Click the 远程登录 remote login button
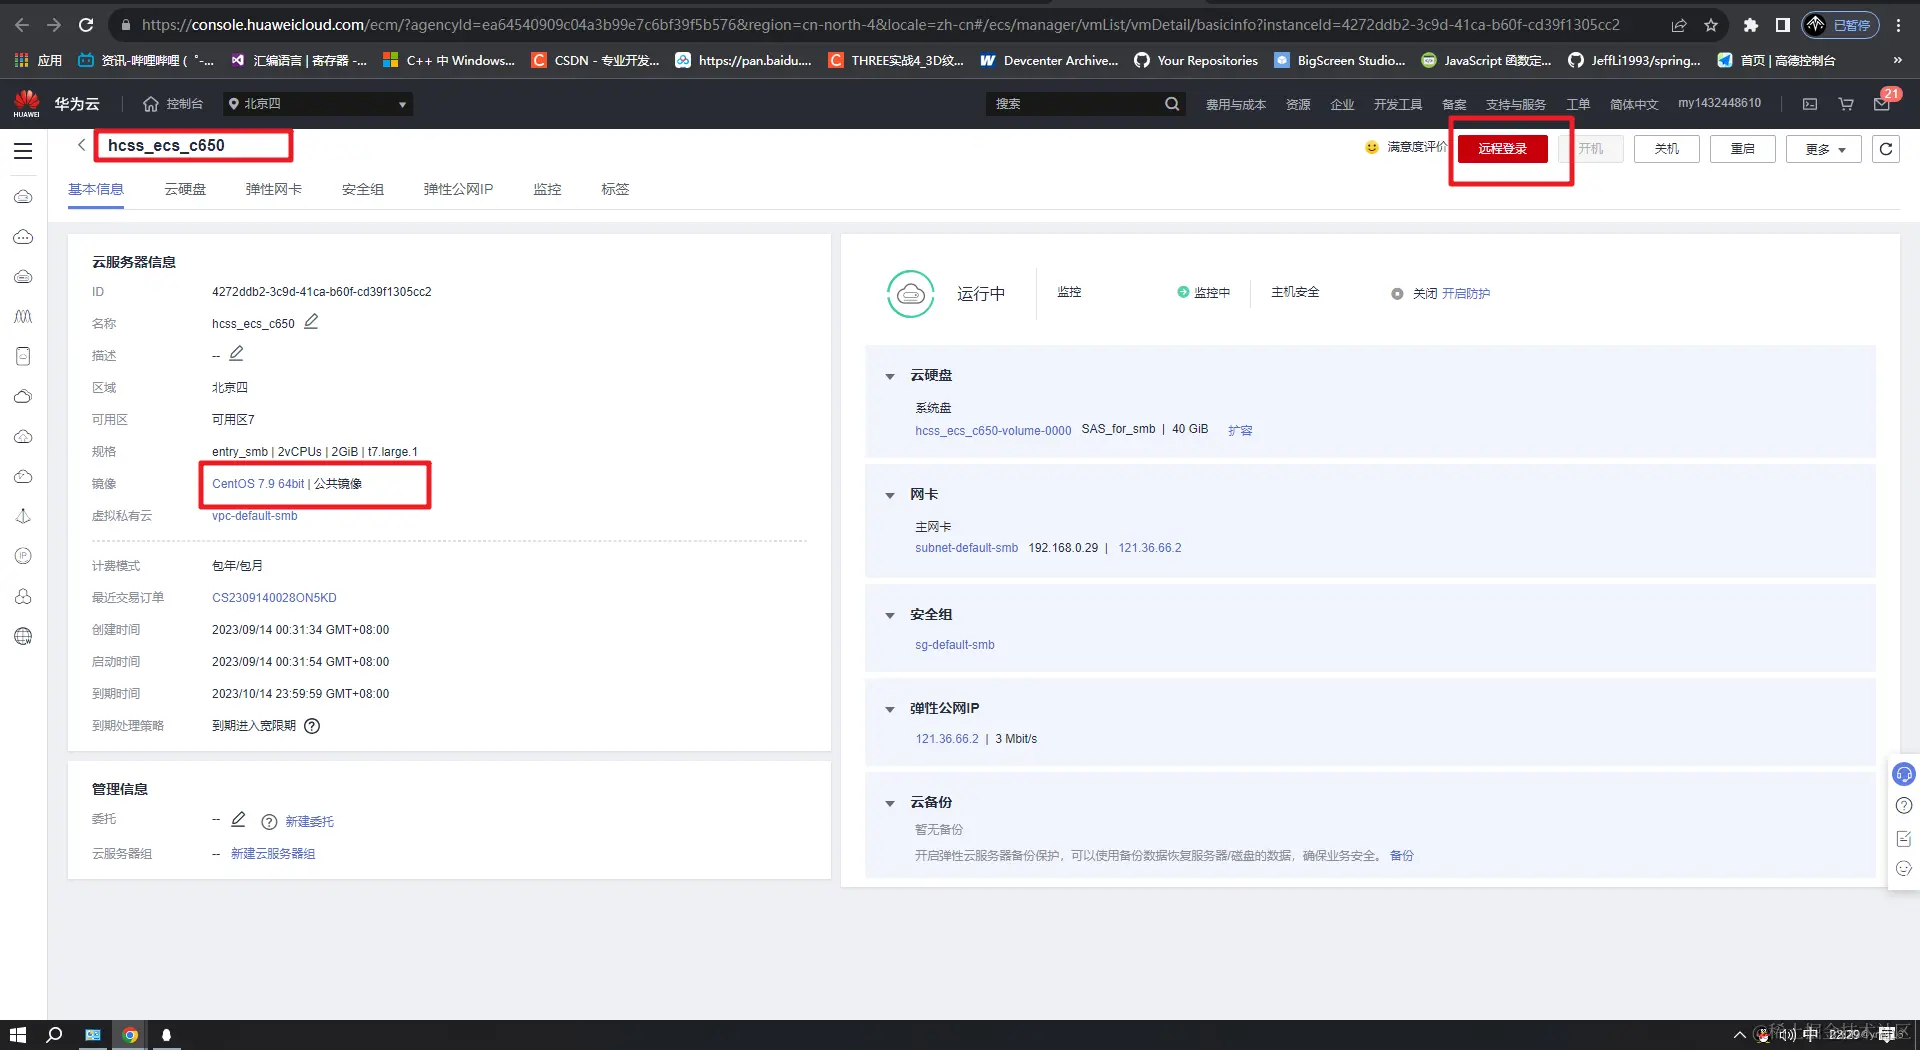This screenshot has height=1050, width=1920. point(1502,148)
